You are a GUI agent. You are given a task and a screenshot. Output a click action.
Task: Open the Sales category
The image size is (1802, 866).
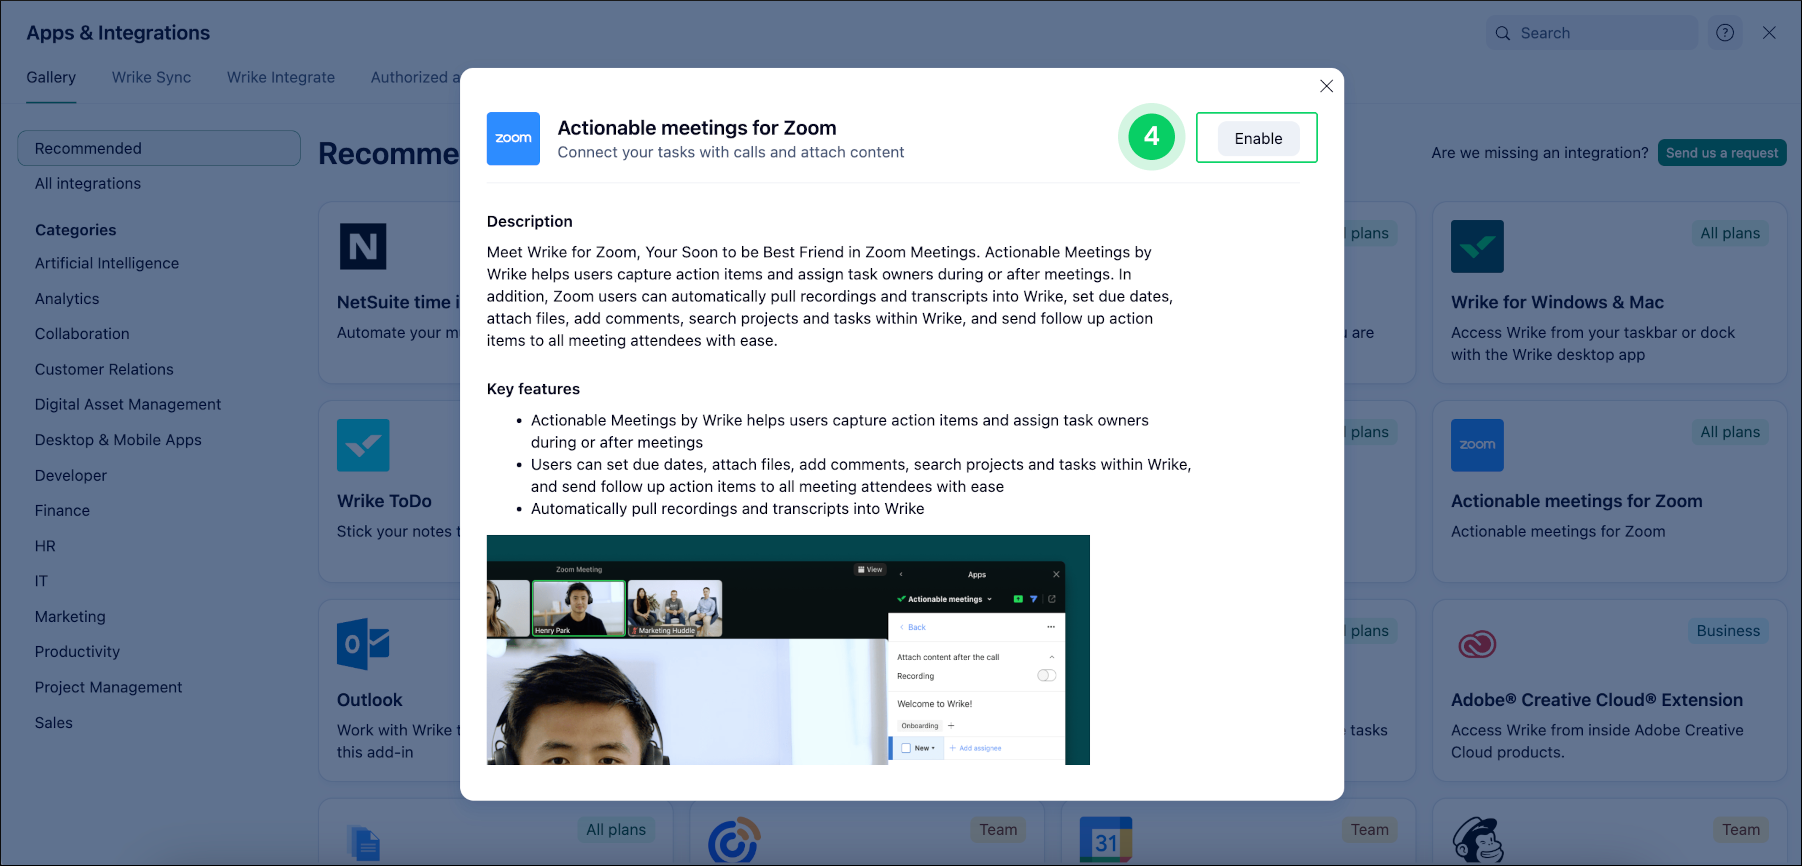(54, 723)
